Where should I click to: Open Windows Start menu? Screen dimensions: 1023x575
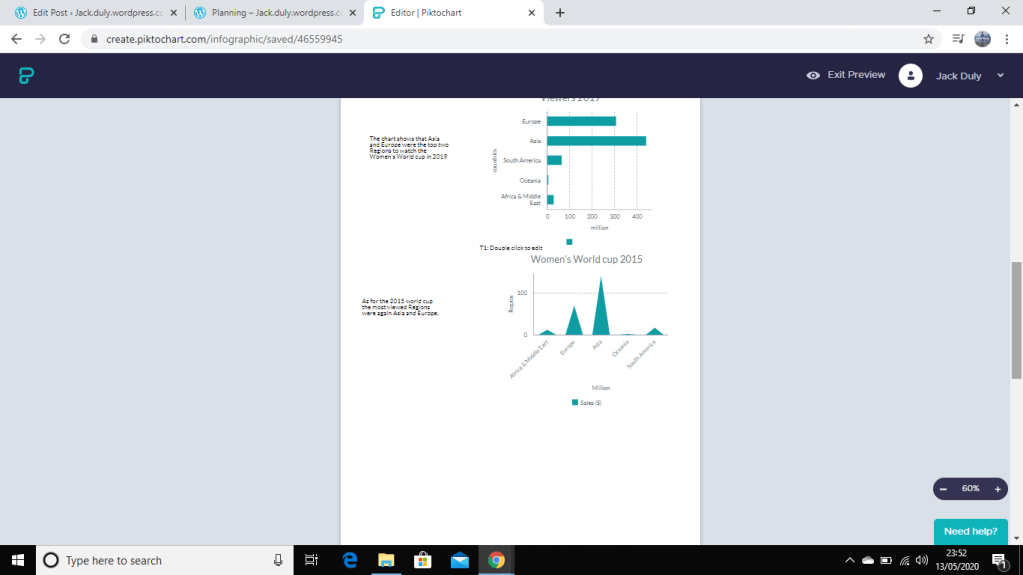[x=17, y=560]
